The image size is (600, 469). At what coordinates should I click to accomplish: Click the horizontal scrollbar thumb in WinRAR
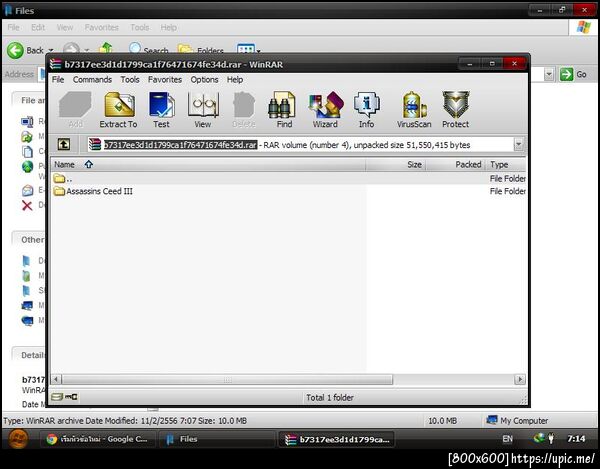(x=227, y=379)
